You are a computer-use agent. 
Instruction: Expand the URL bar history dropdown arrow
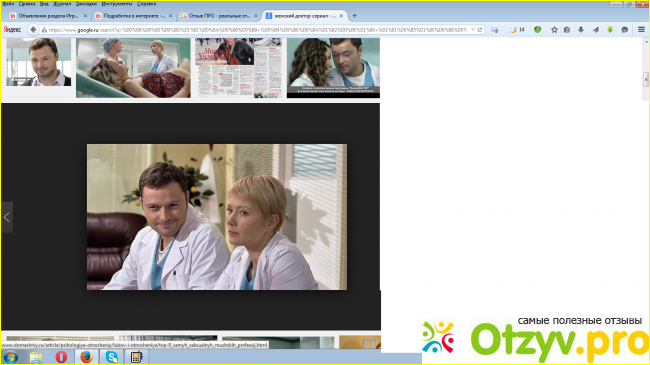473,30
